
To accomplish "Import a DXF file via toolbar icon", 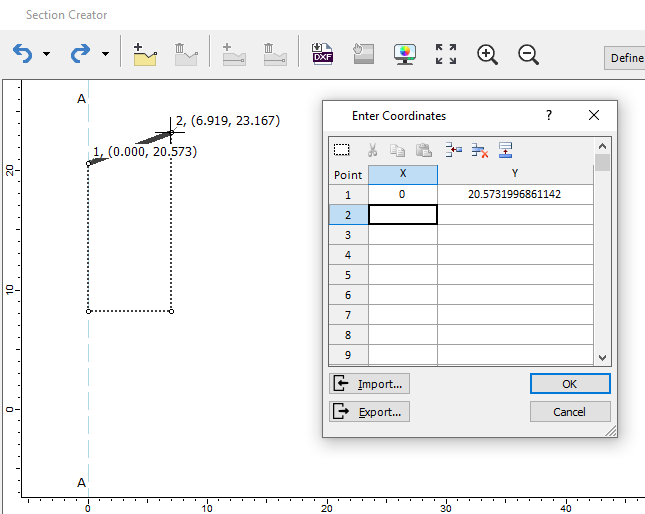I will (322, 54).
